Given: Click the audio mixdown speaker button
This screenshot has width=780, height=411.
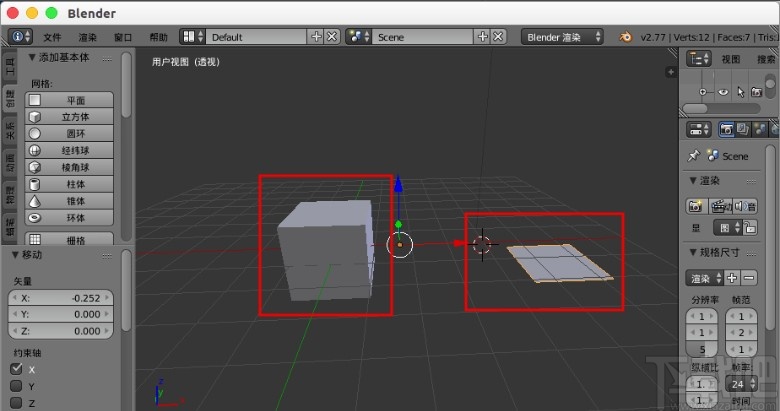Looking at the screenshot, I should point(746,206).
